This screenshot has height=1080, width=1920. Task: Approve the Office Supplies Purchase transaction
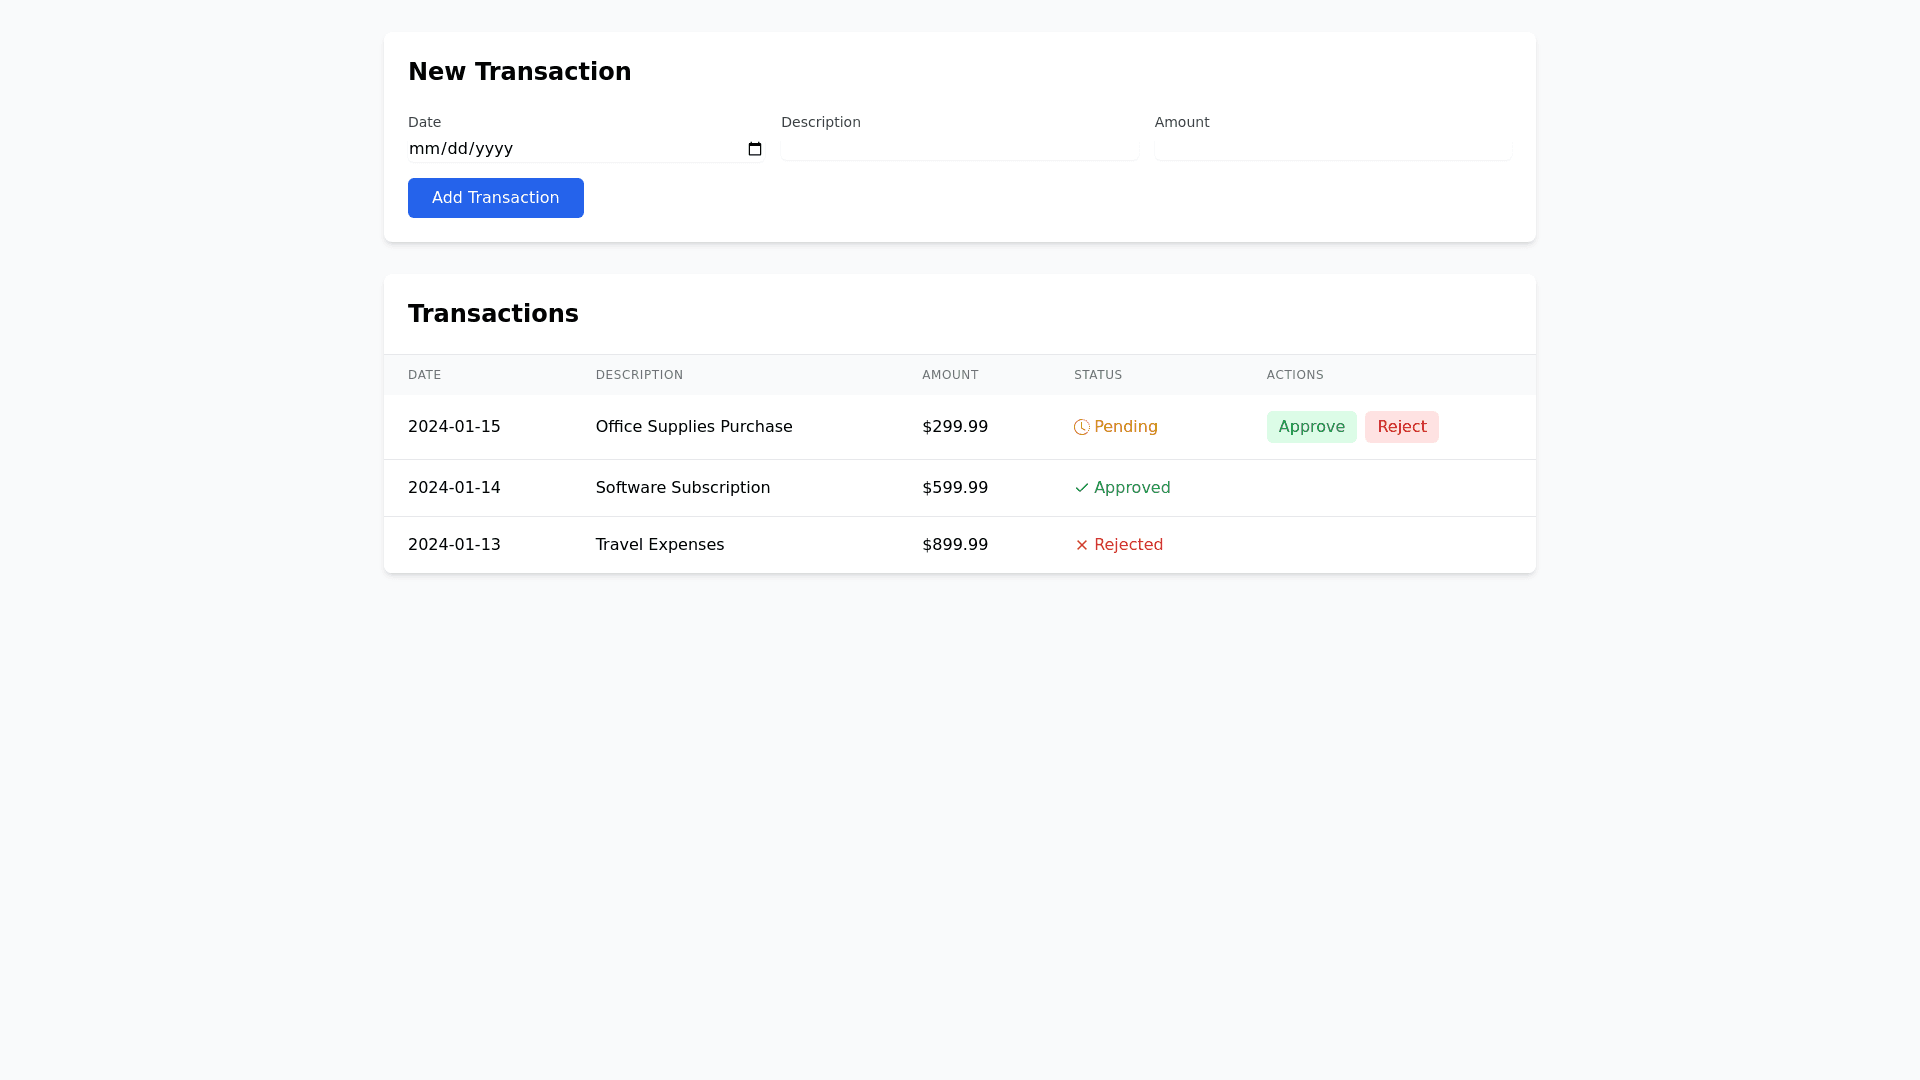click(x=1311, y=427)
